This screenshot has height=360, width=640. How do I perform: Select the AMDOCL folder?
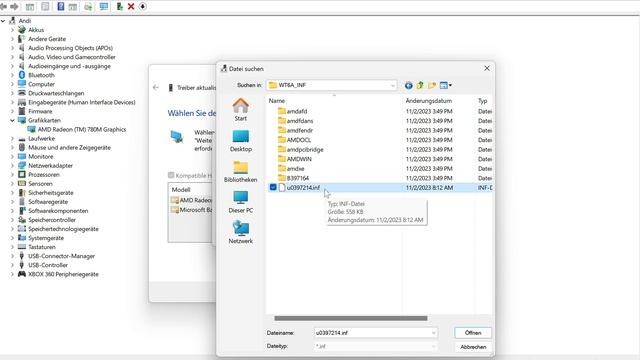click(x=298, y=140)
